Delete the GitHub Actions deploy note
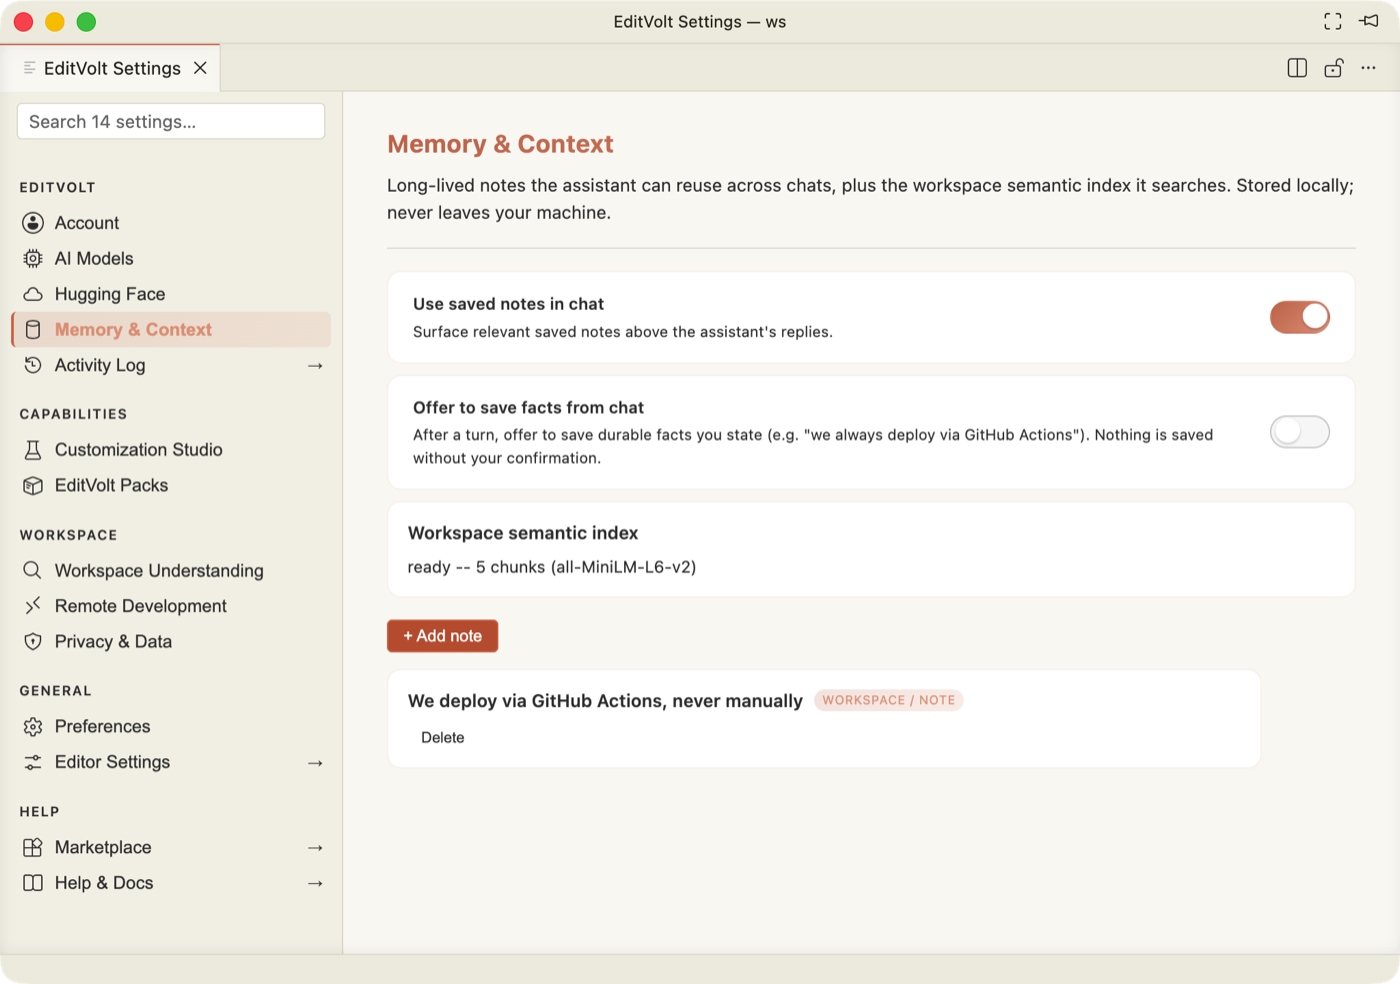The image size is (1400, 984). pyautogui.click(x=443, y=738)
